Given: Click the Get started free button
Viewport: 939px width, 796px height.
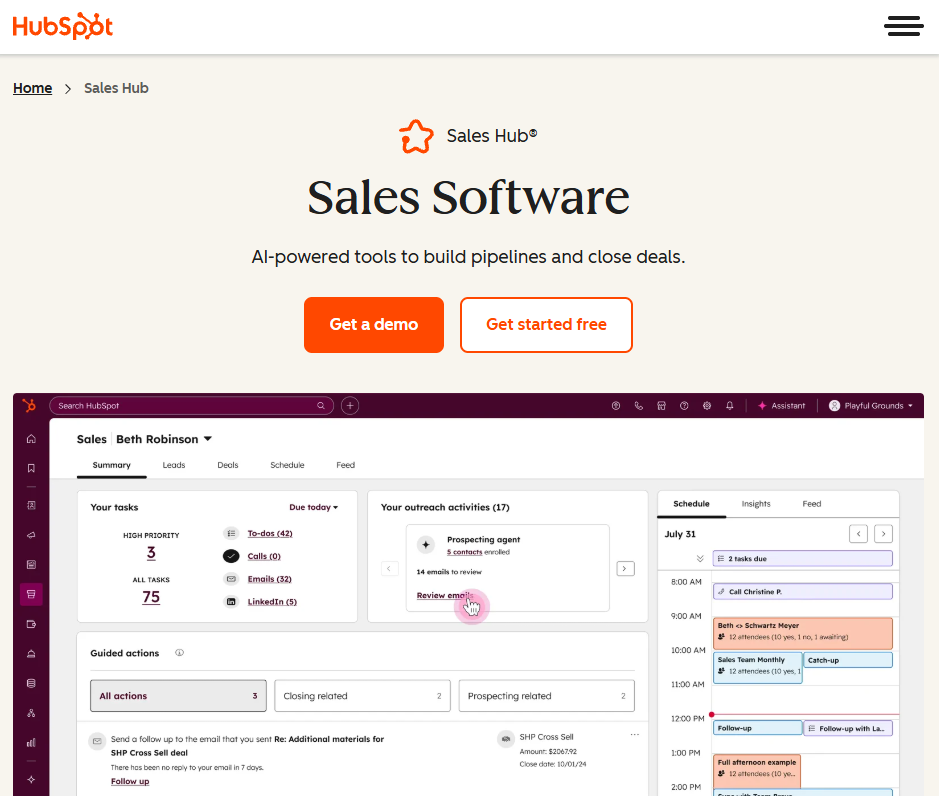Looking at the screenshot, I should click(546, 325).
